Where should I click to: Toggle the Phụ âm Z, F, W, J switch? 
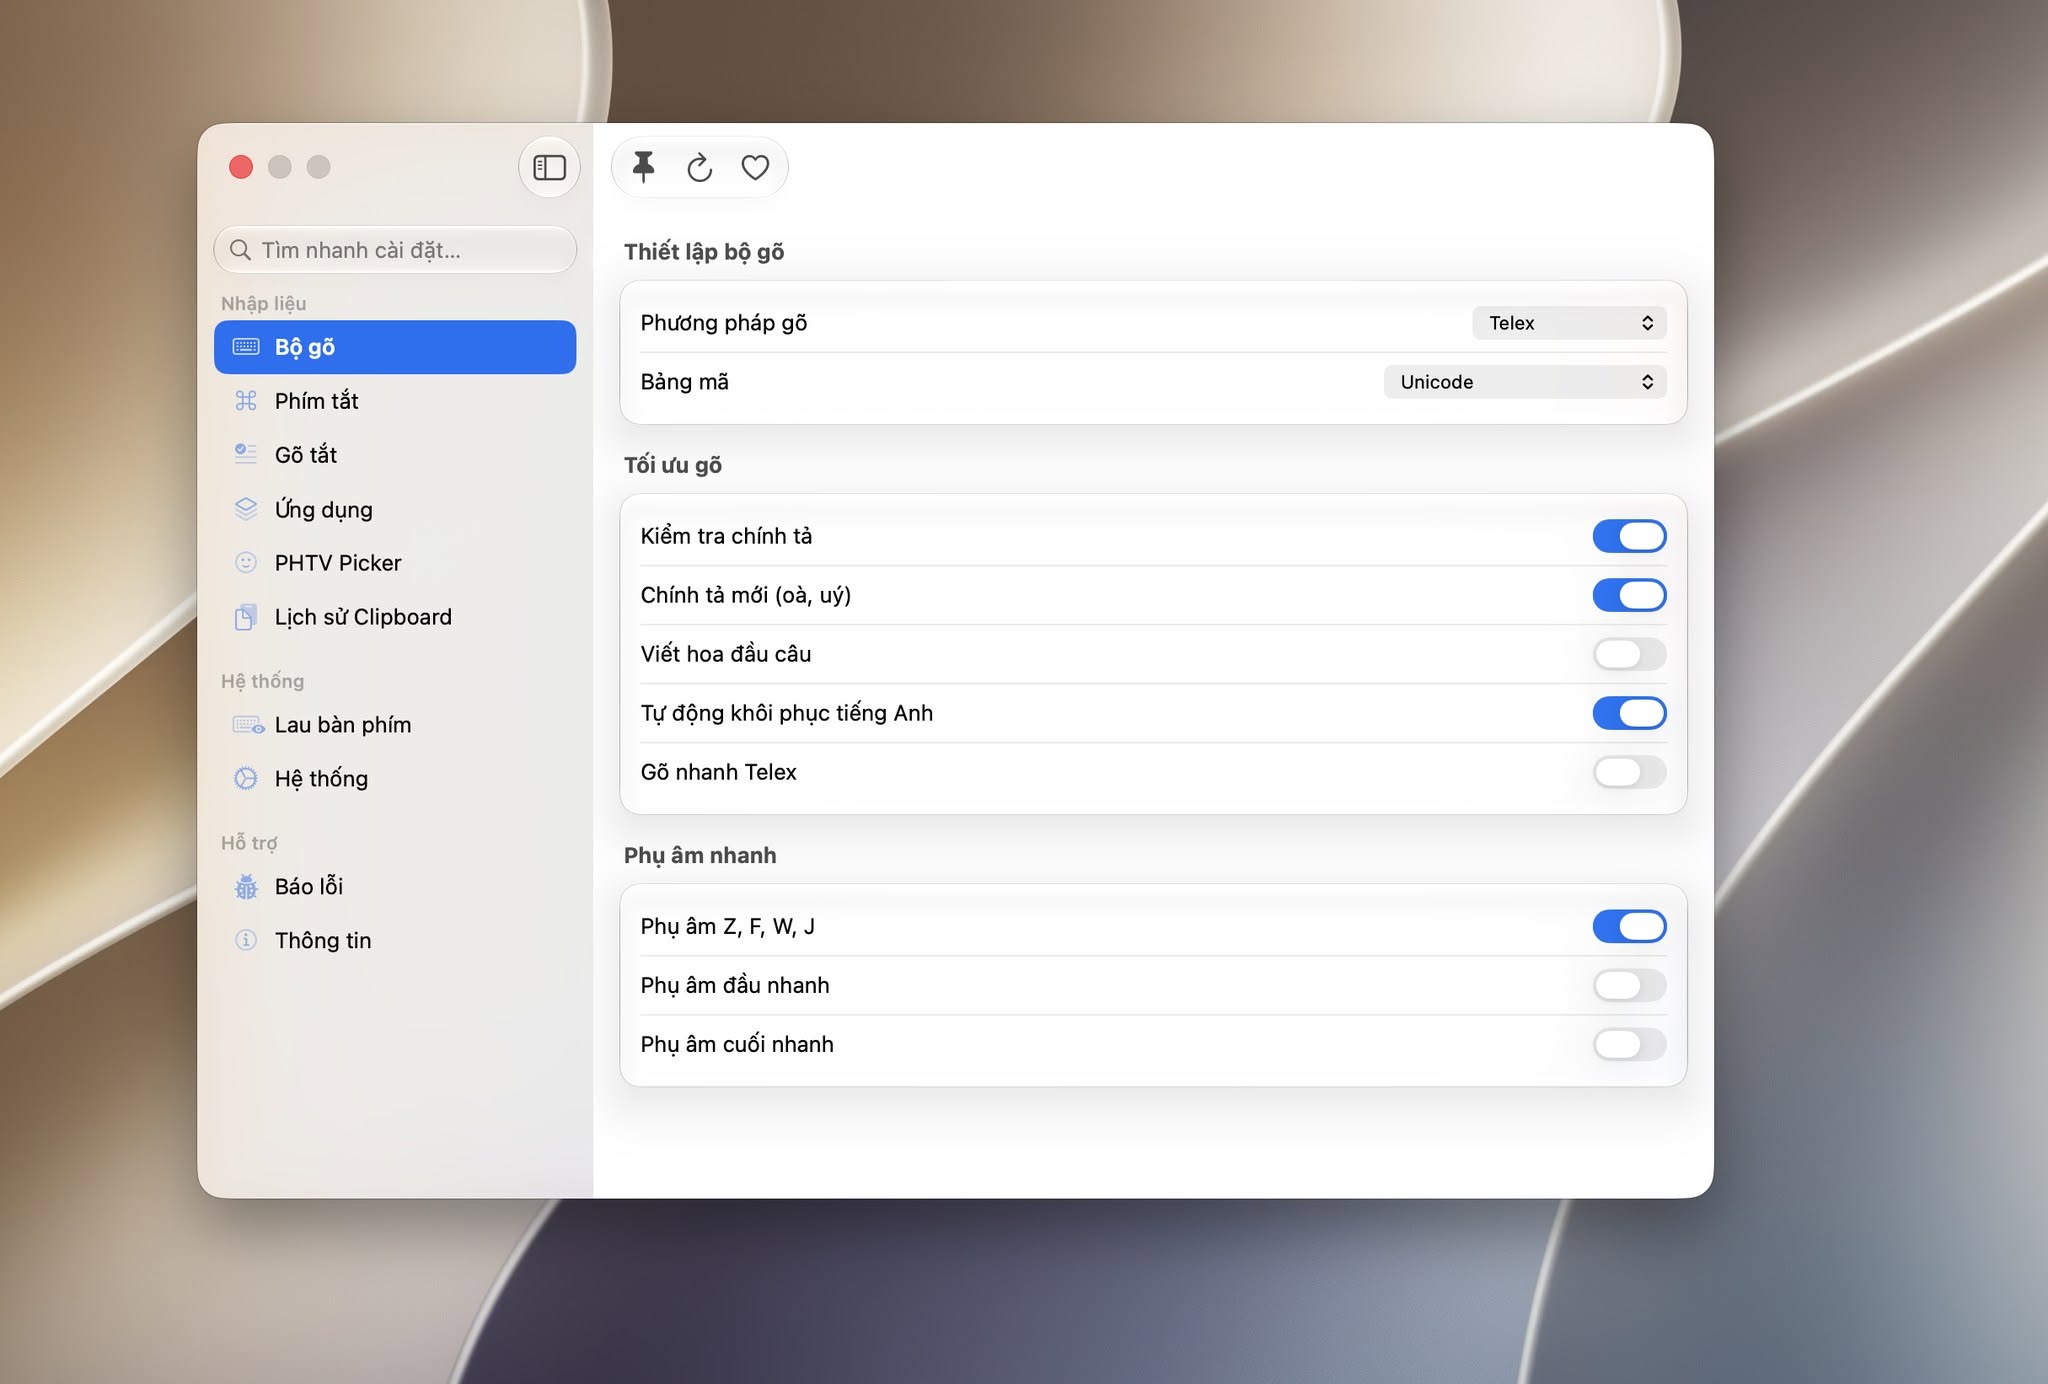point(1629,926)
